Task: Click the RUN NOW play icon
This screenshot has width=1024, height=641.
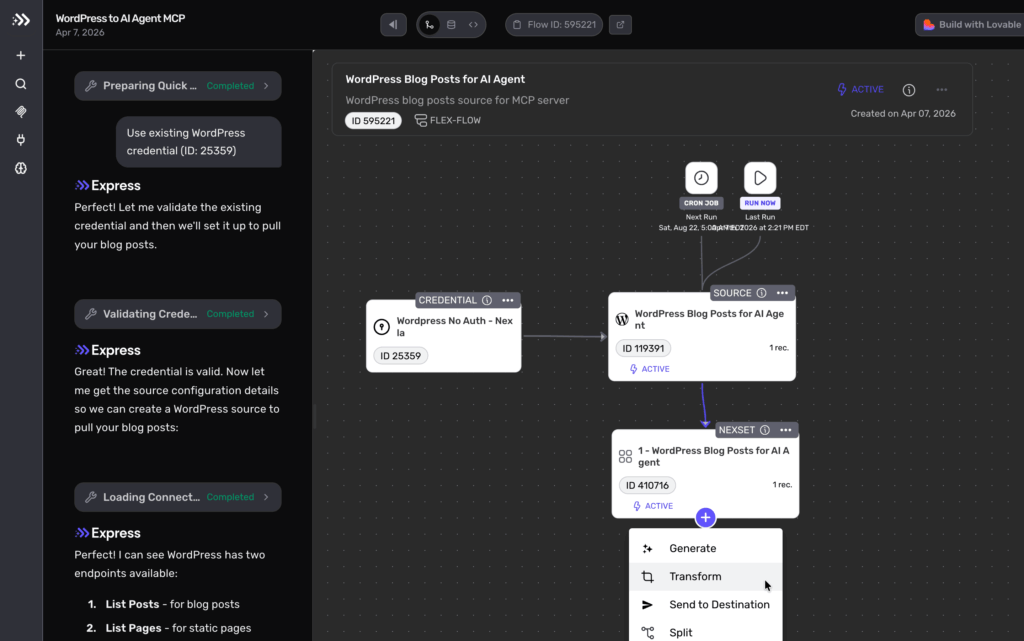Action: point(760,178)
